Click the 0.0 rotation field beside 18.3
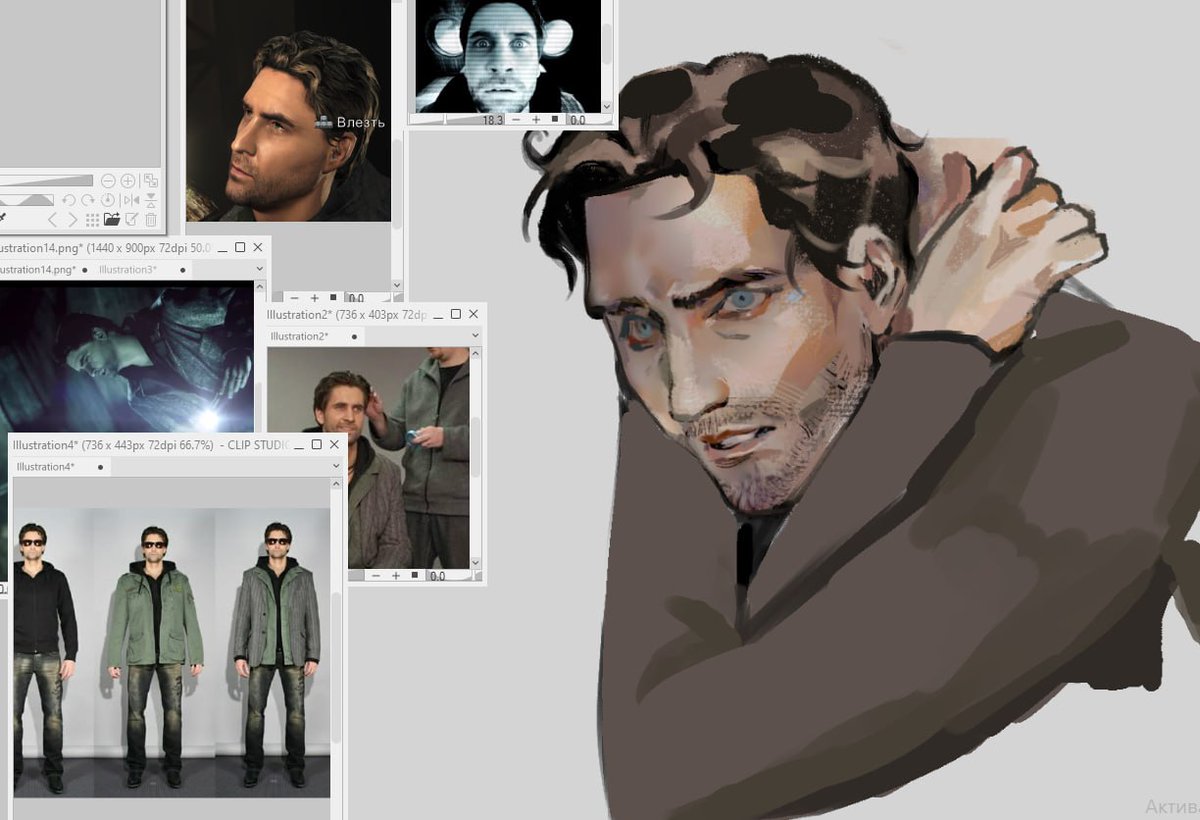The height and width of the screenshot is (820, 1200). click(x=590, y=120)
